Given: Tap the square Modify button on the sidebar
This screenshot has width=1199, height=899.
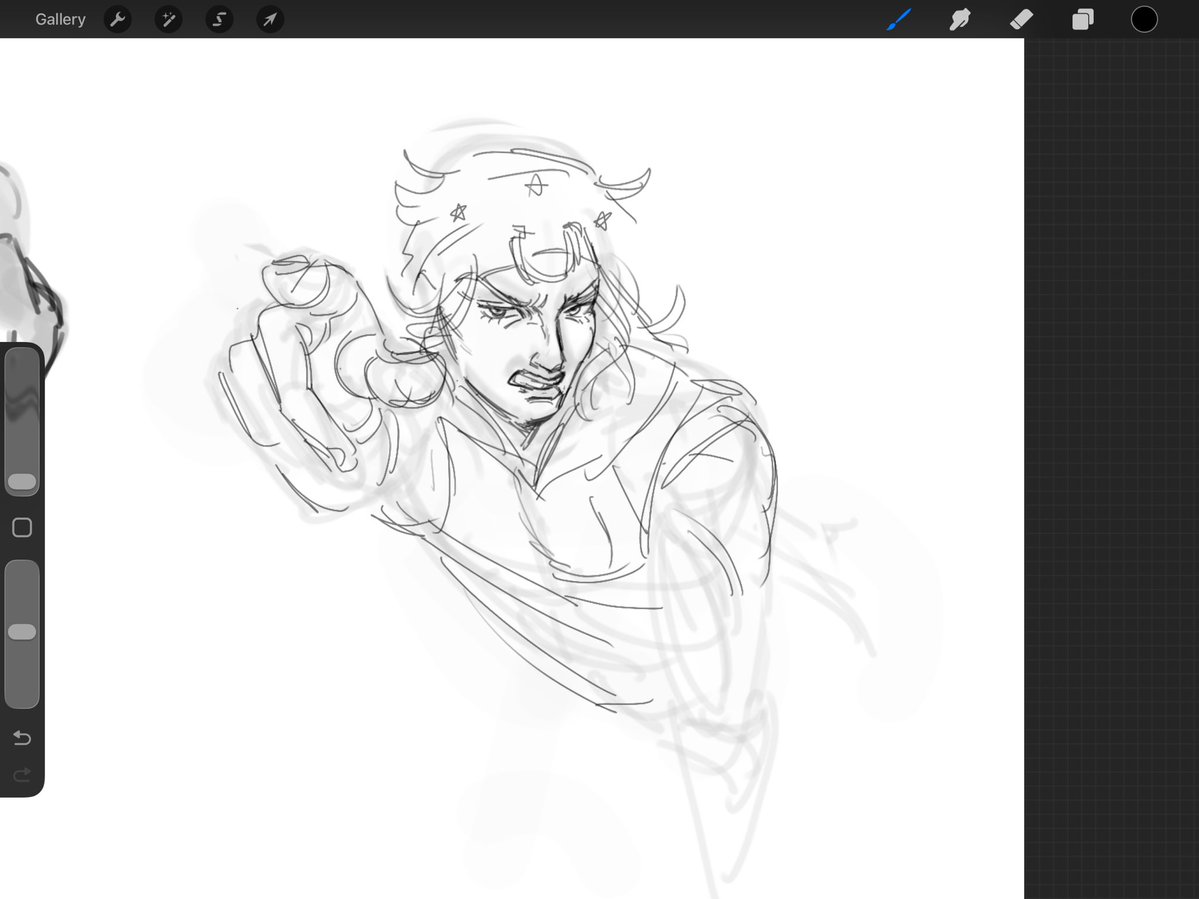Looking at the screenshot, I should coord(22,527).
